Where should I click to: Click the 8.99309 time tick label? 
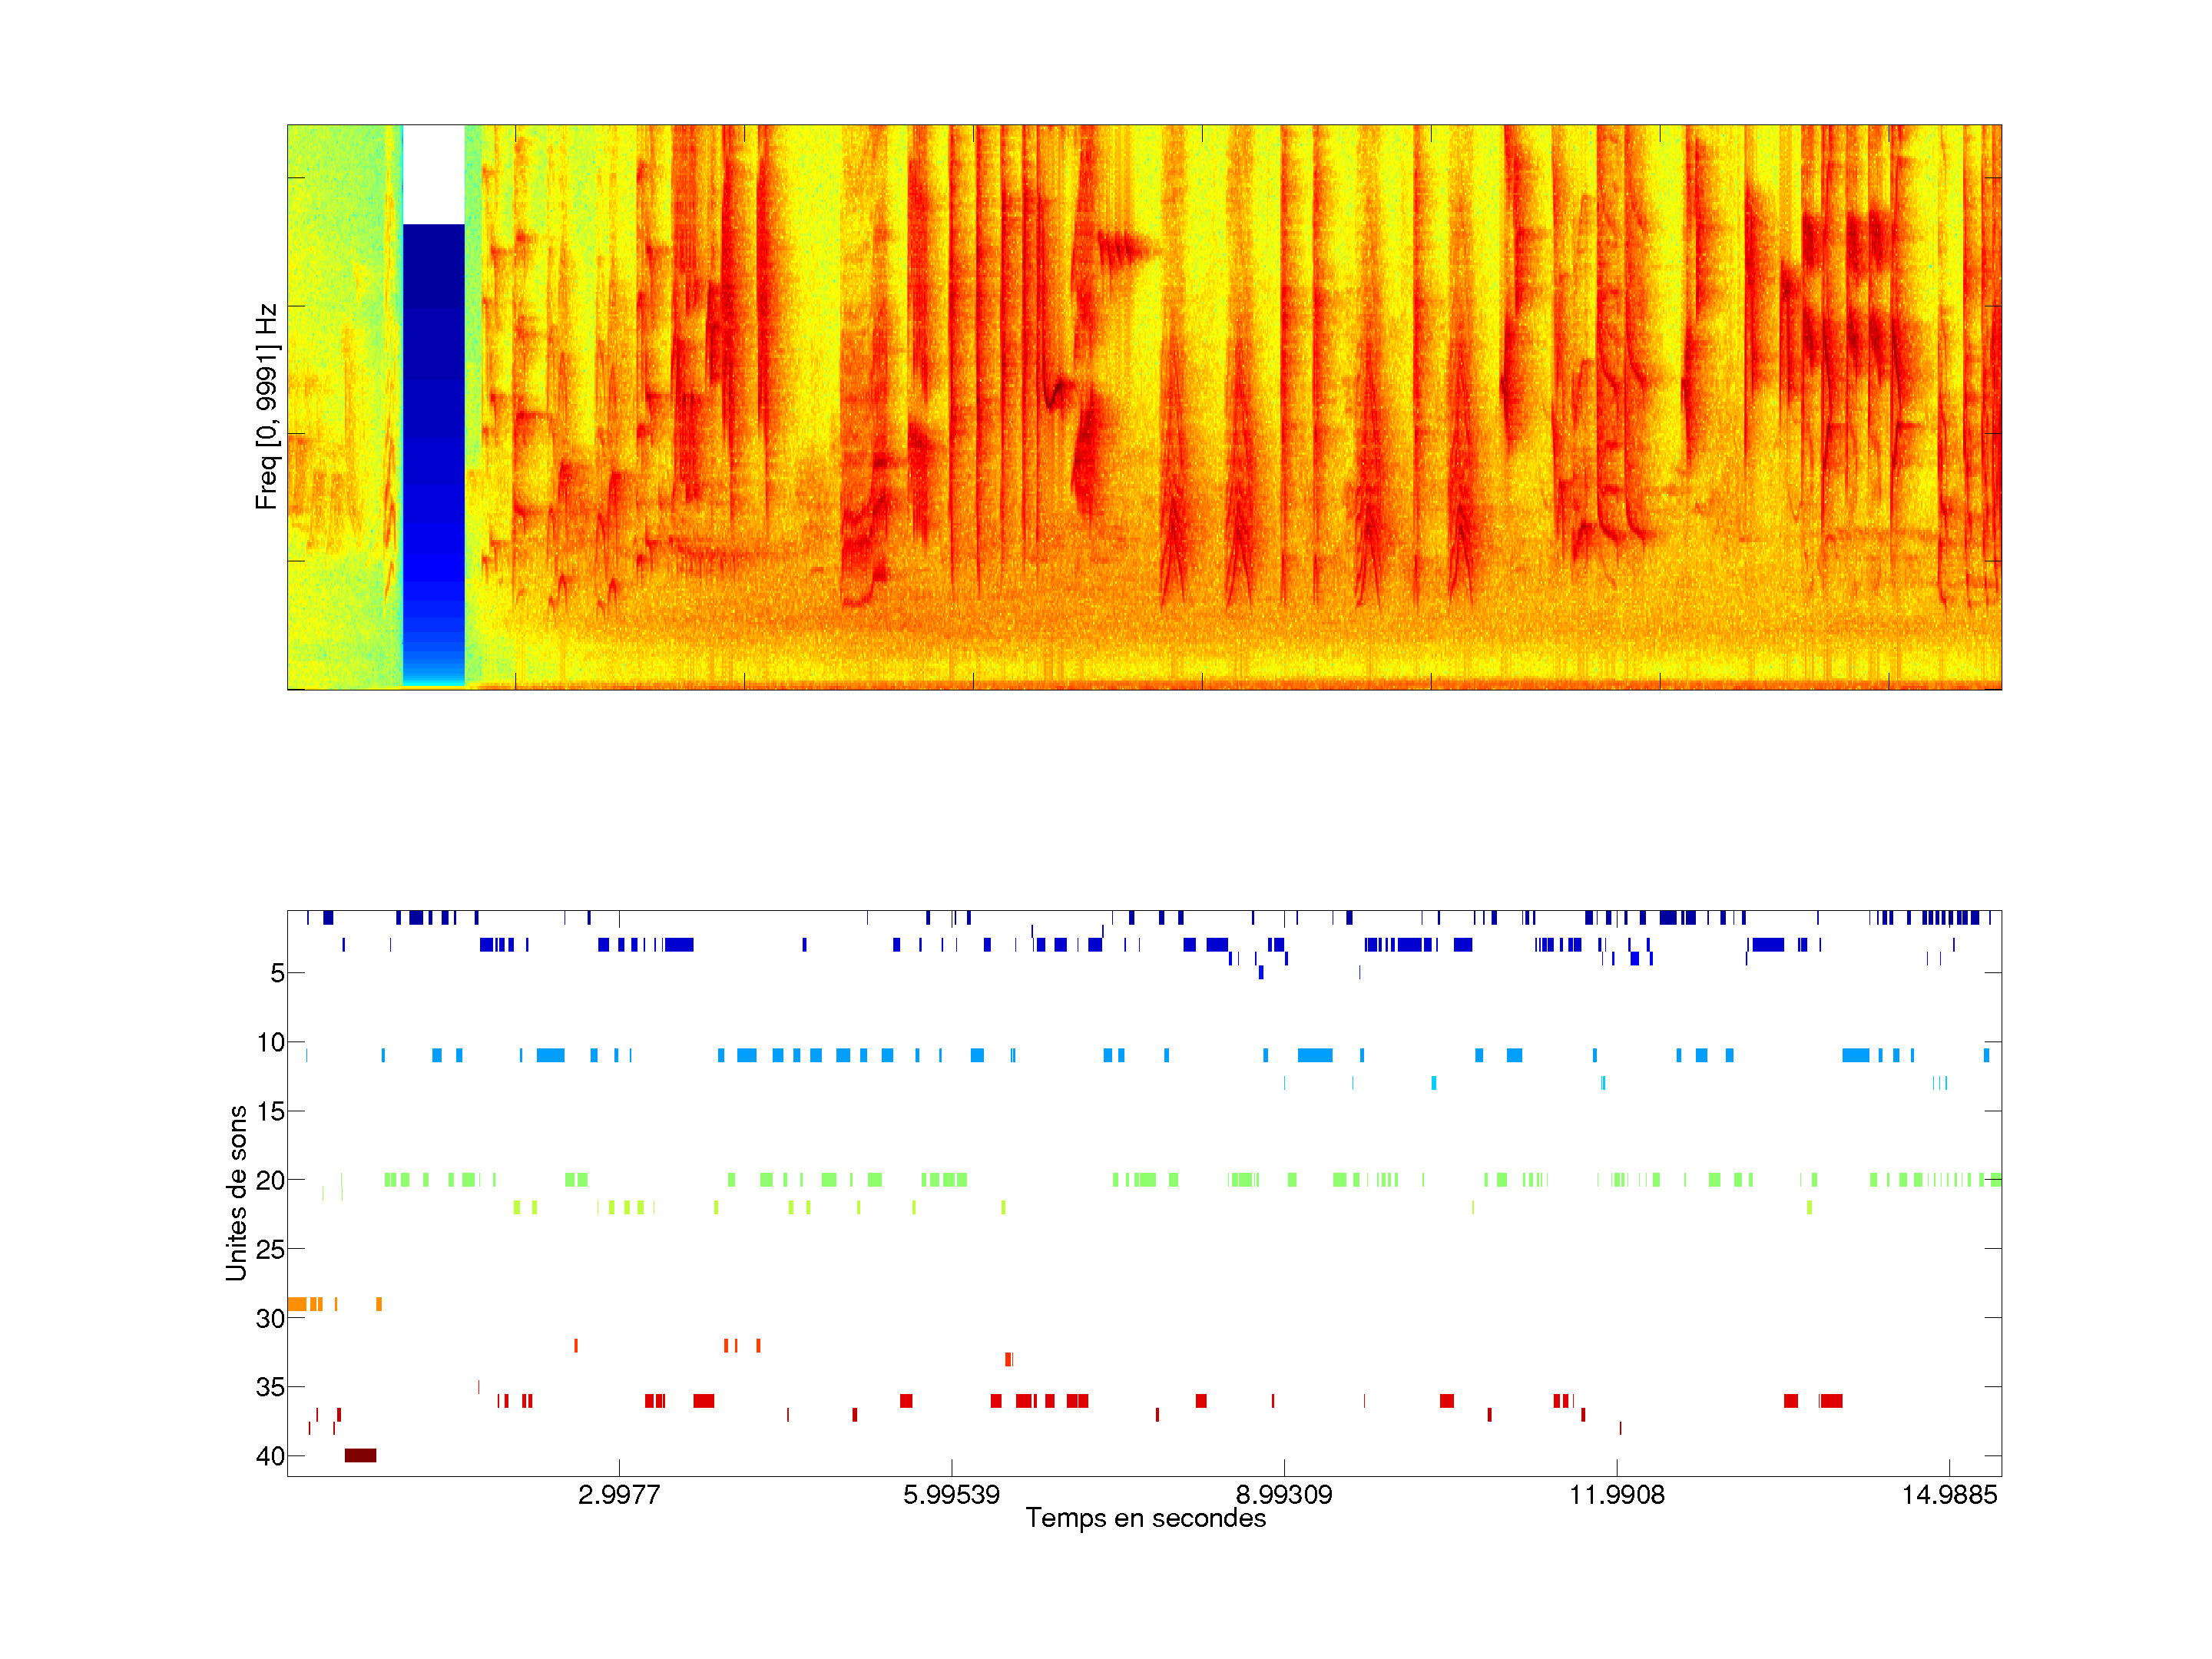tap(1284, 1495)
